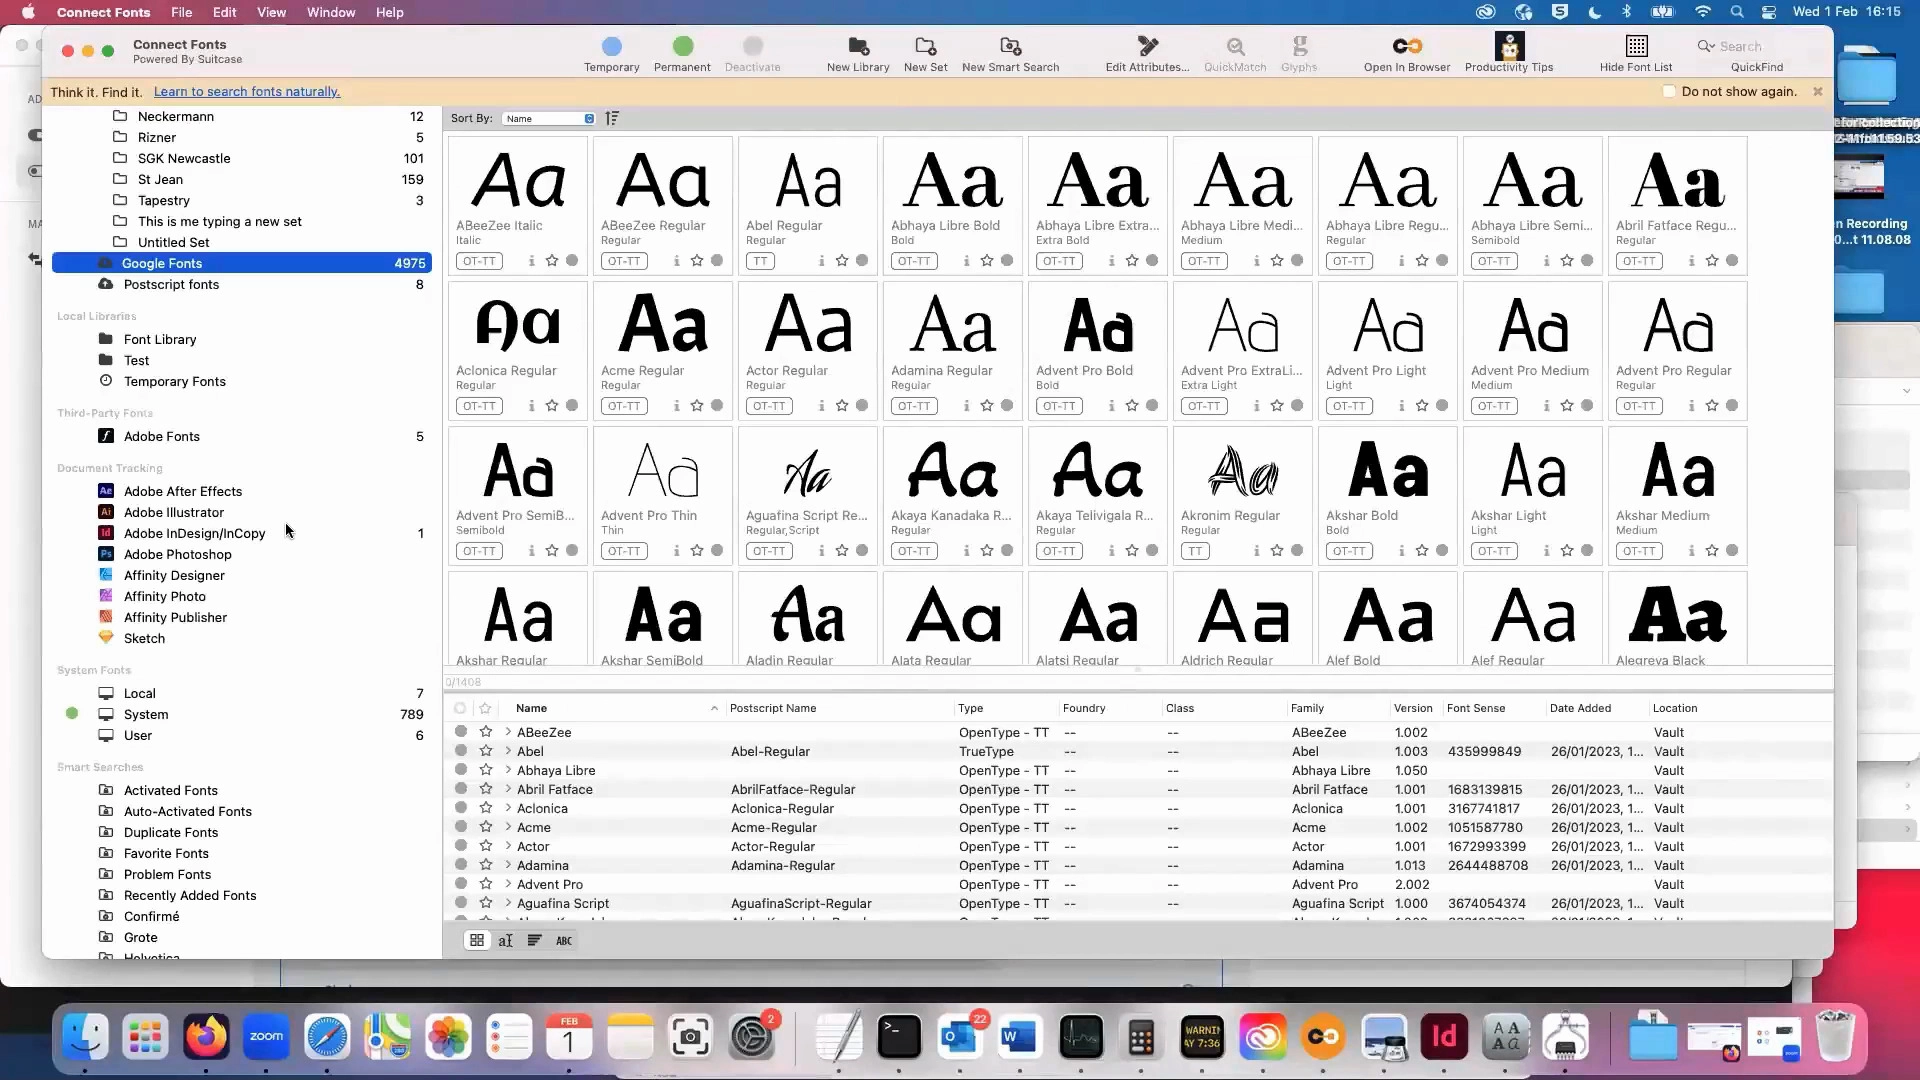Expand Abhaya Libre family row
Image resolution: width=1920 pixels, height=1080 pixels.
pyautogui.click(x=508, y=770)
